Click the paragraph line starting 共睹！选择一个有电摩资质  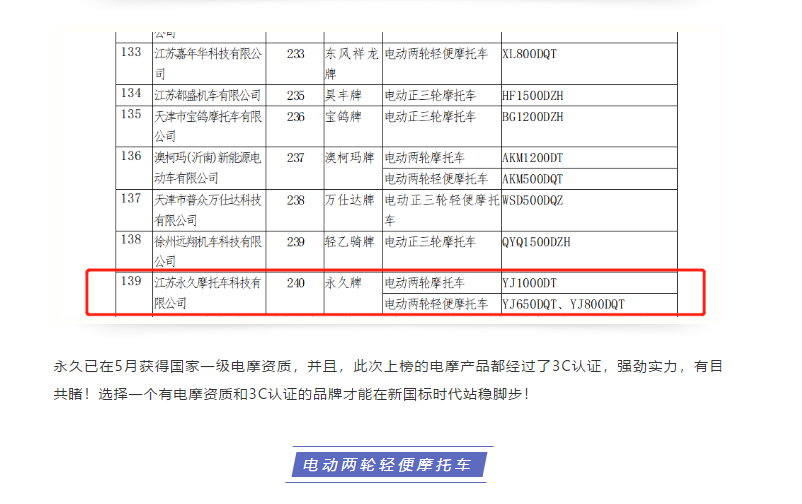pyautogui.click(x=291, y=394)
